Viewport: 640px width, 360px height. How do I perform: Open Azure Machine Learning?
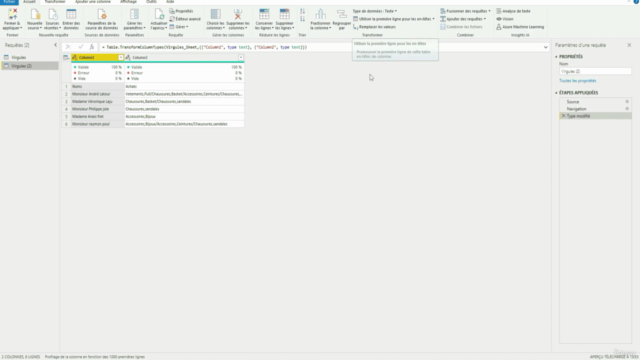click(520, 27)
